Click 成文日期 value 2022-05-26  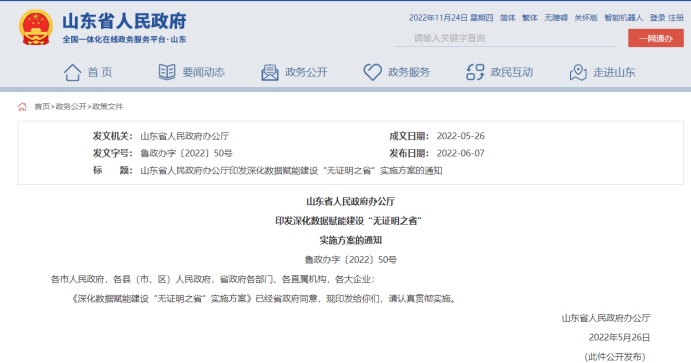[461, 136]
